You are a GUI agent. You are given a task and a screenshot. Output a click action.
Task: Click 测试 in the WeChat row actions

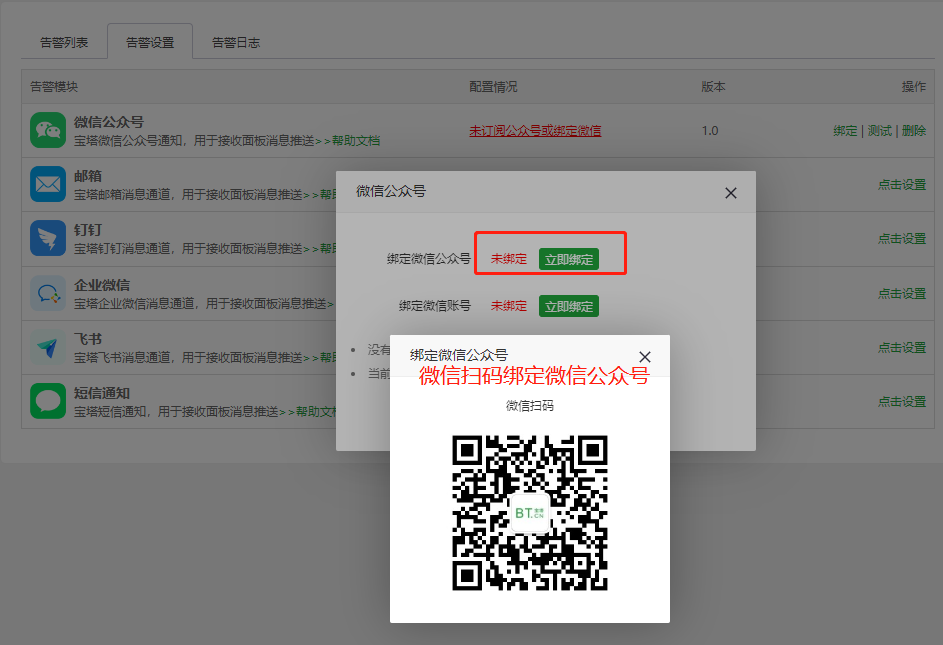pos(880,131)
